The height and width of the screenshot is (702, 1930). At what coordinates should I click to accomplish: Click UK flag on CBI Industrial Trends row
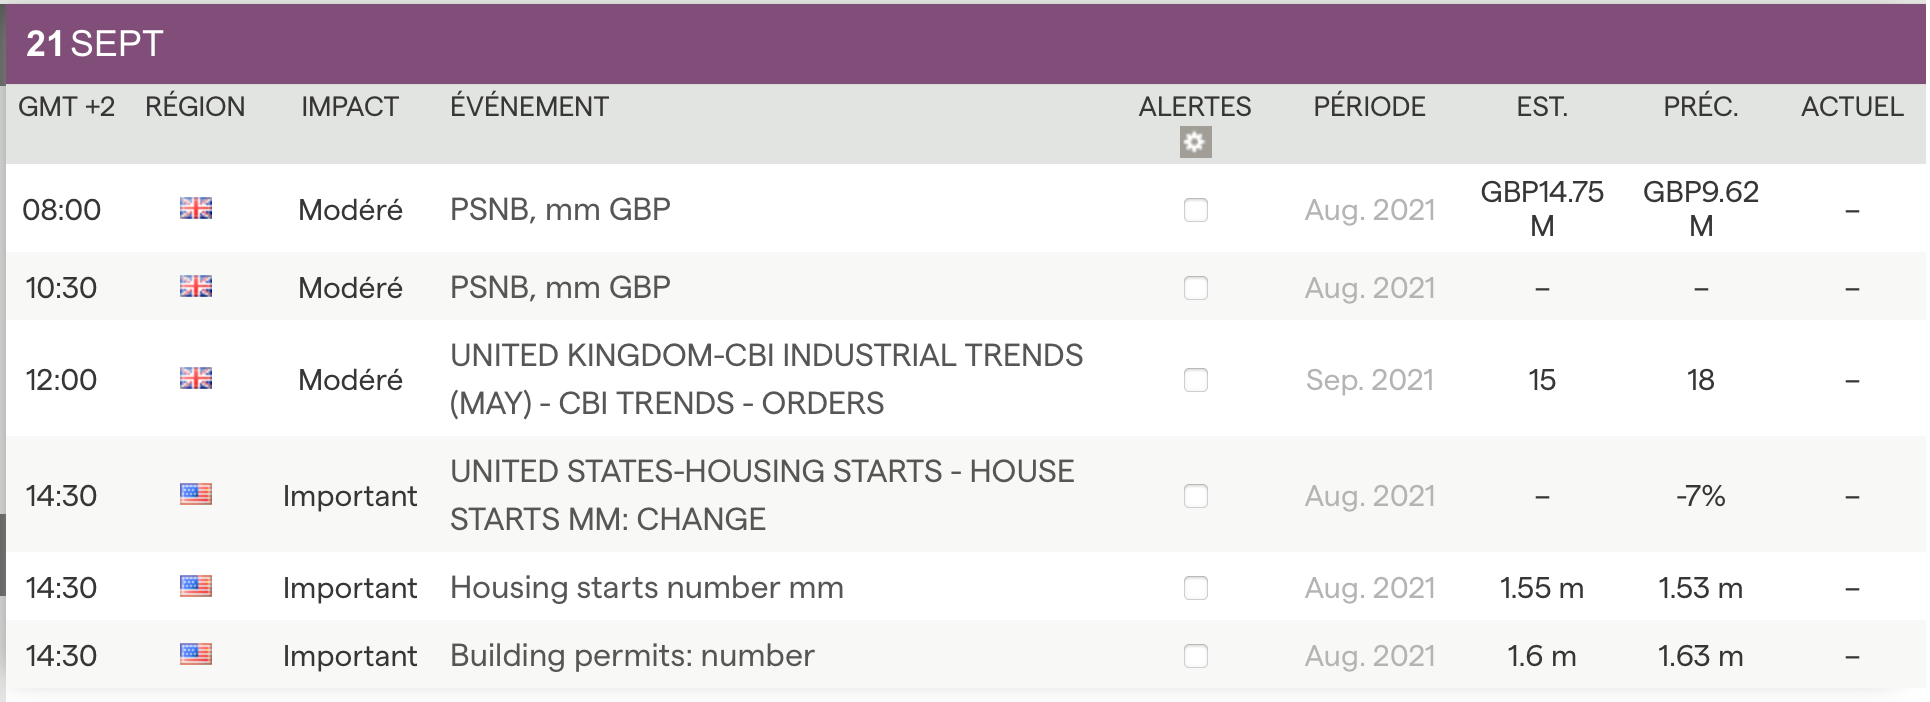pyautogui.click(x=196, y=378)
